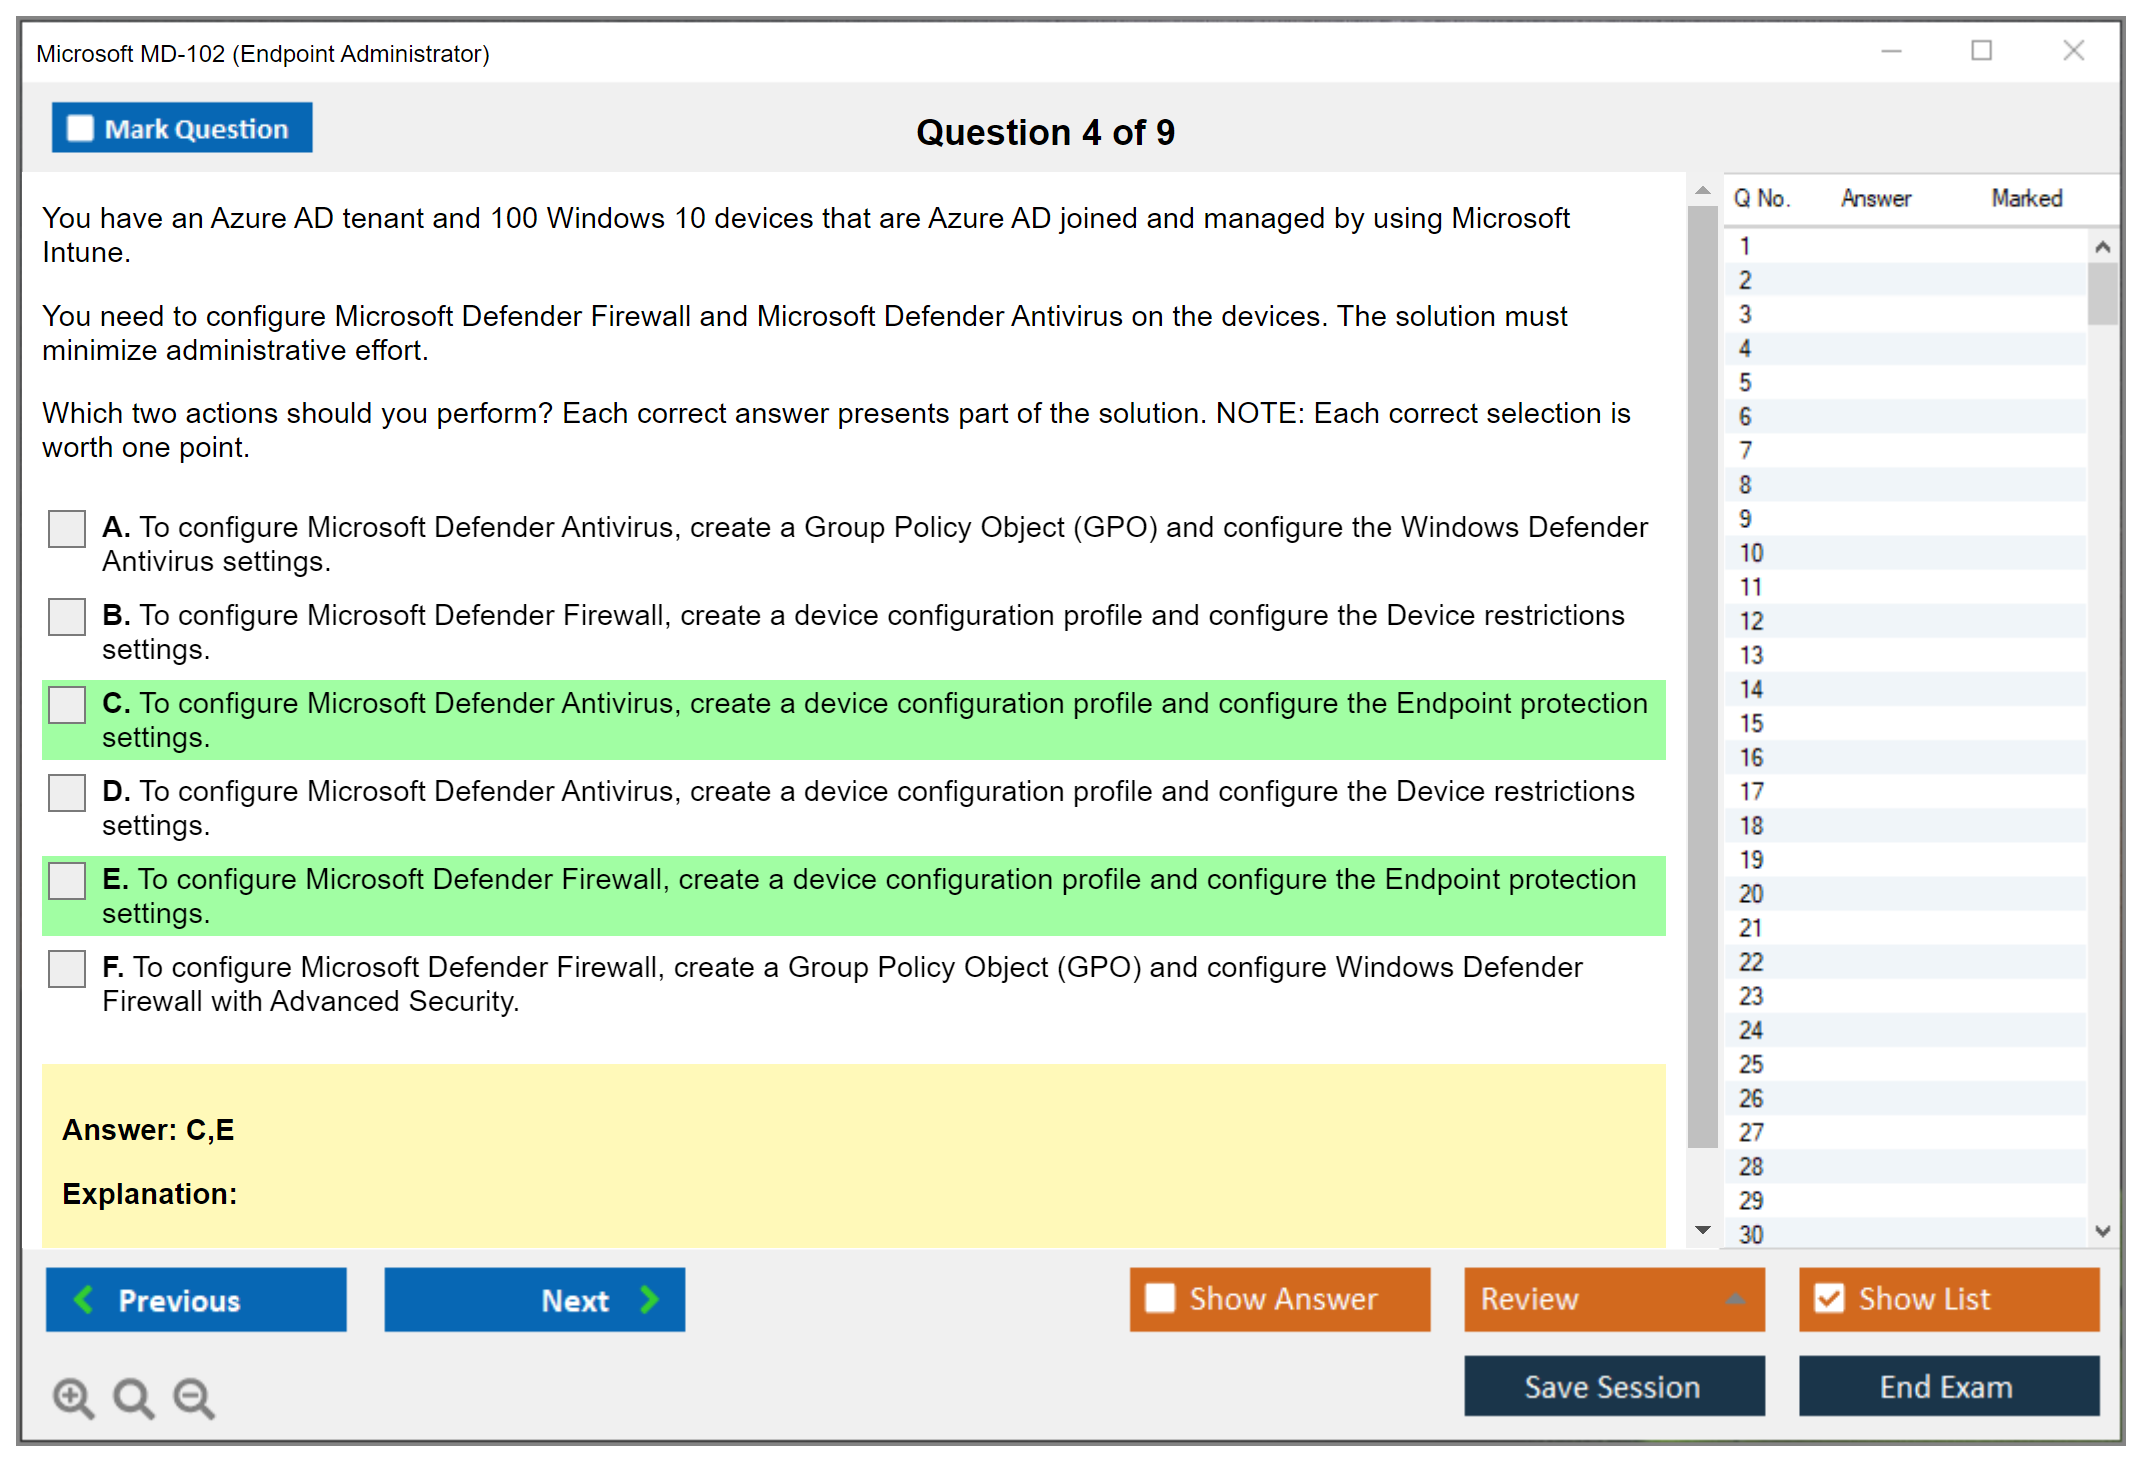Viewport: 2150px width, 1470px height.
Task: Toggle the Show List checkbox
Action: pyautogui.click(x=1829, y=1299)
